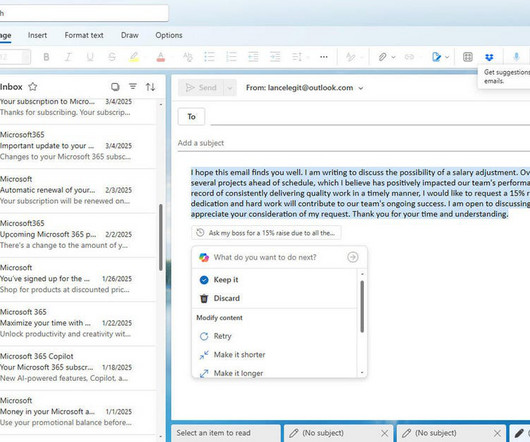
Task: Open the apps grid icon
Action: 468,57
